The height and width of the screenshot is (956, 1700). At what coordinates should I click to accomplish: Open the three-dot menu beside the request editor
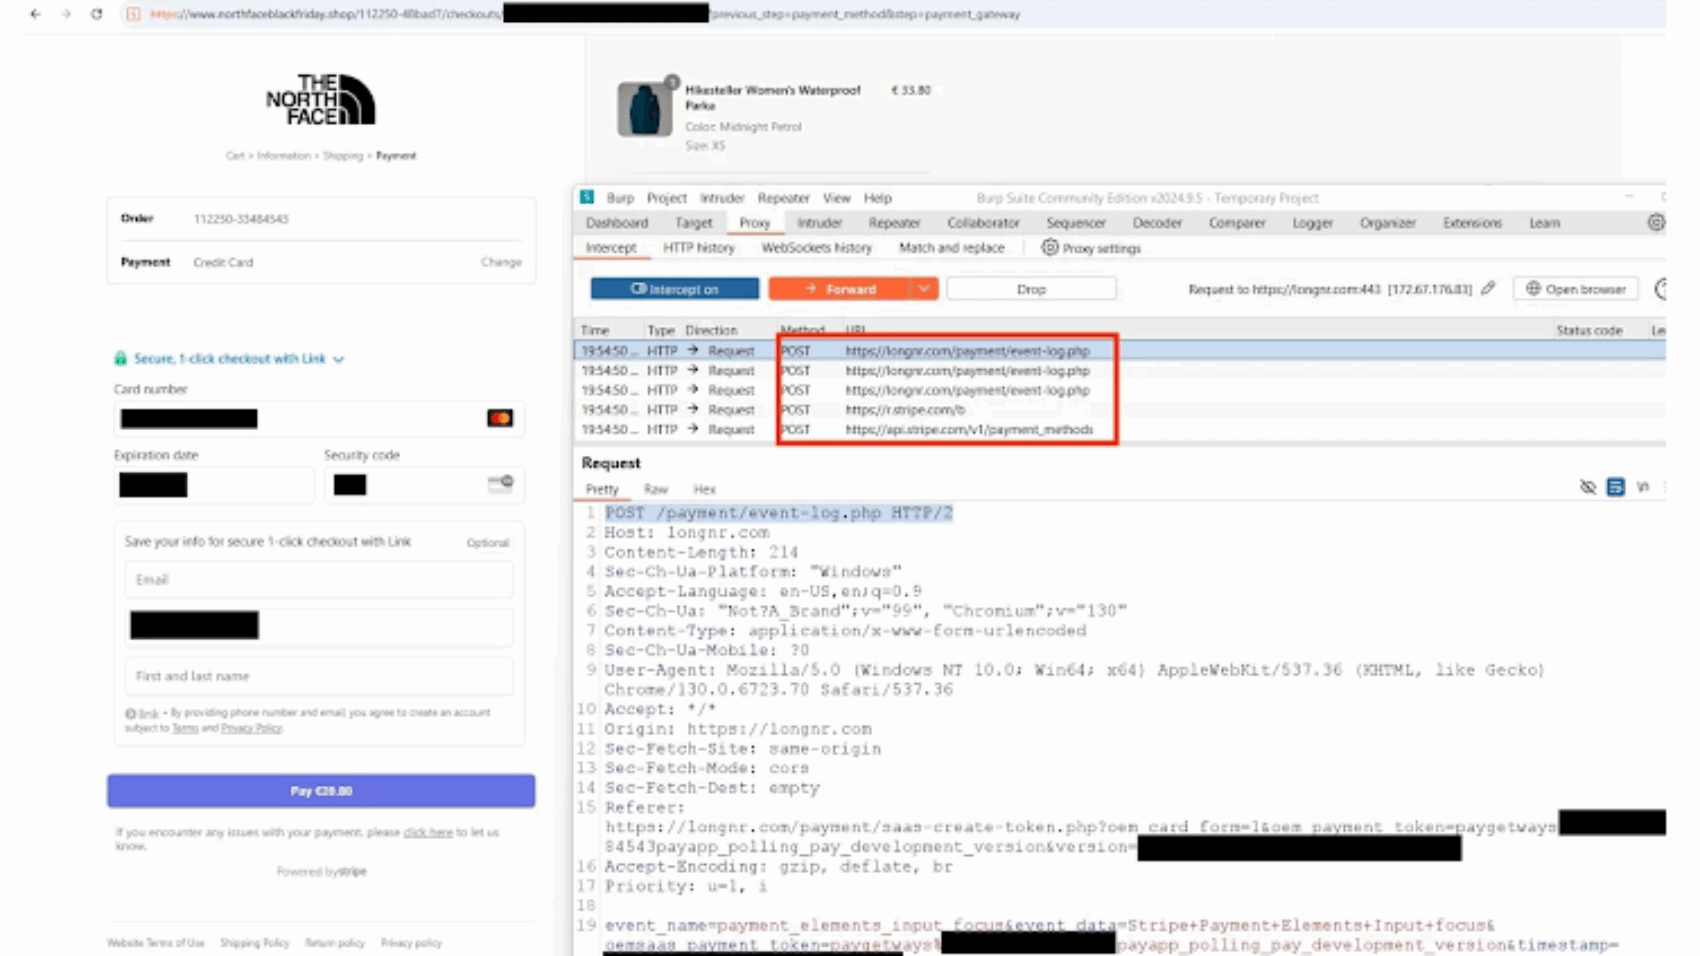[x=1666, y=487]
